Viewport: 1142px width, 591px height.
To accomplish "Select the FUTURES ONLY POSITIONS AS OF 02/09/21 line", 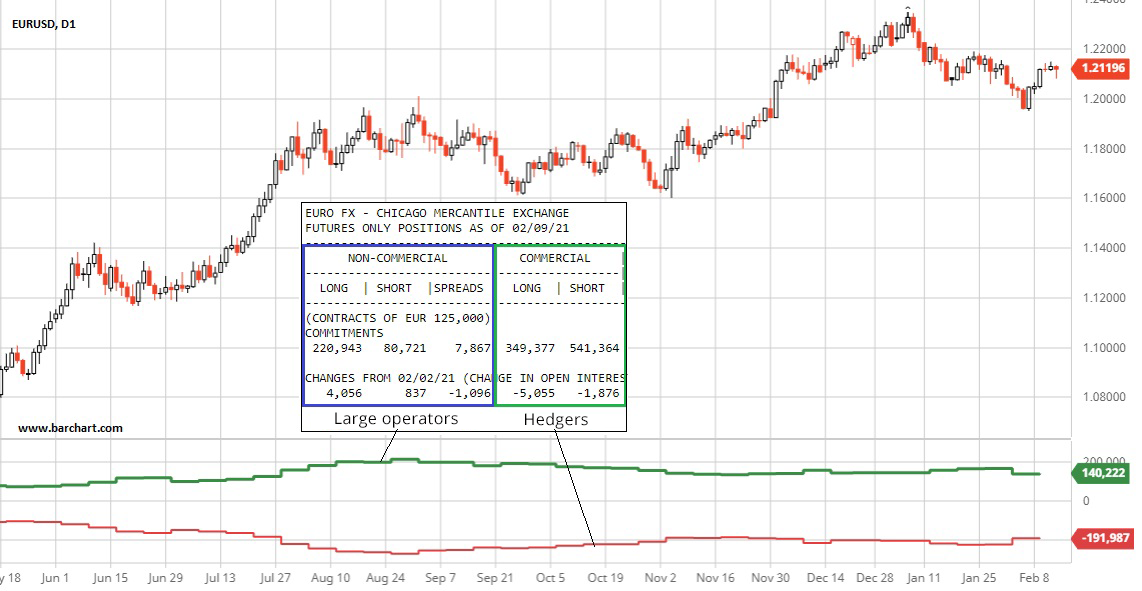I will (437, 228).
